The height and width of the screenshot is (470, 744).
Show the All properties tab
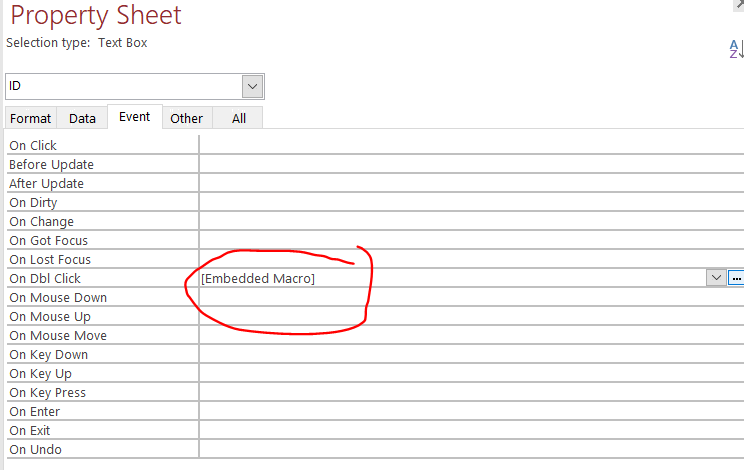tap(238, 118)
